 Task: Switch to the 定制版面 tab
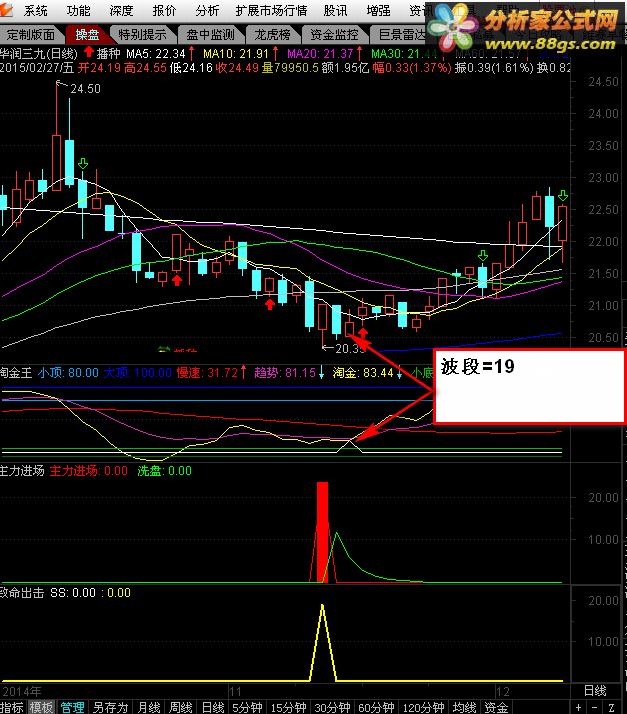tap(31, 34)
